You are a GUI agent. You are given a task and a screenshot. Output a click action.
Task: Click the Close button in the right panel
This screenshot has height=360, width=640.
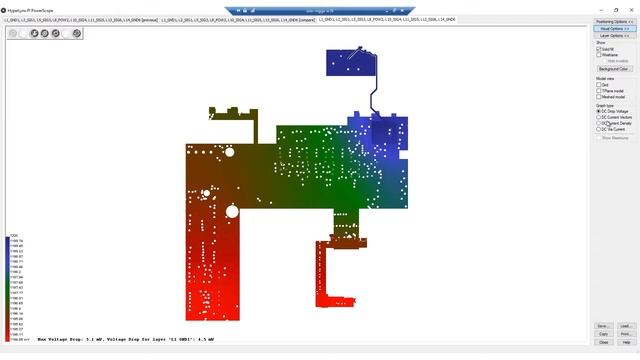click(x=603, y=342)
